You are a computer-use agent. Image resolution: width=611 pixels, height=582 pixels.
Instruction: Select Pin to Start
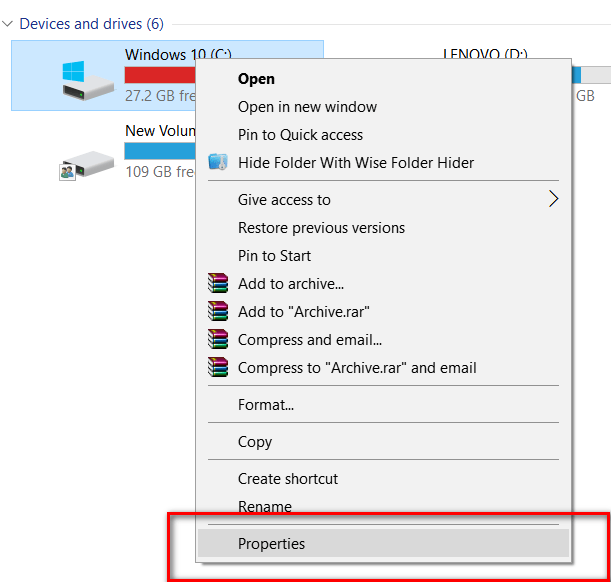(x=383, y=256)
